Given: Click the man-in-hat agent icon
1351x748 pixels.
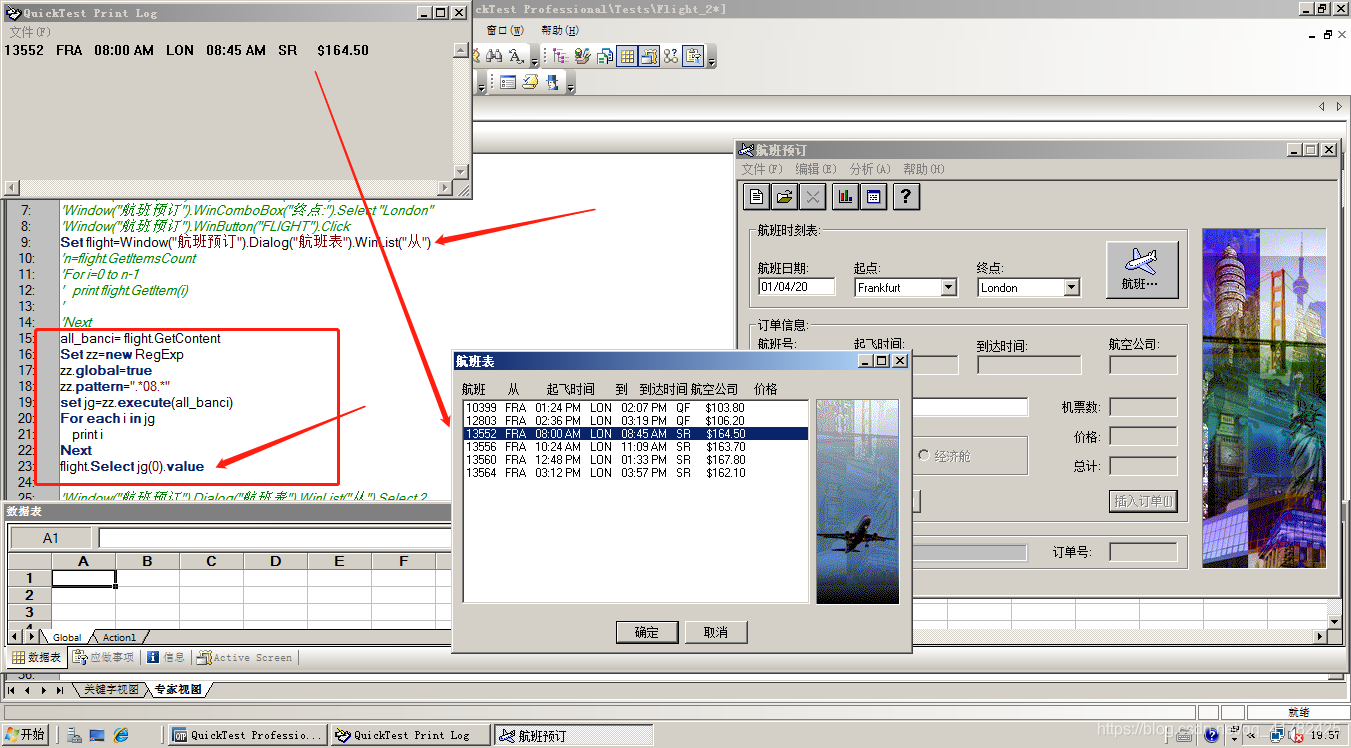Looking at the screenshot, I should [x=552, y=82].
